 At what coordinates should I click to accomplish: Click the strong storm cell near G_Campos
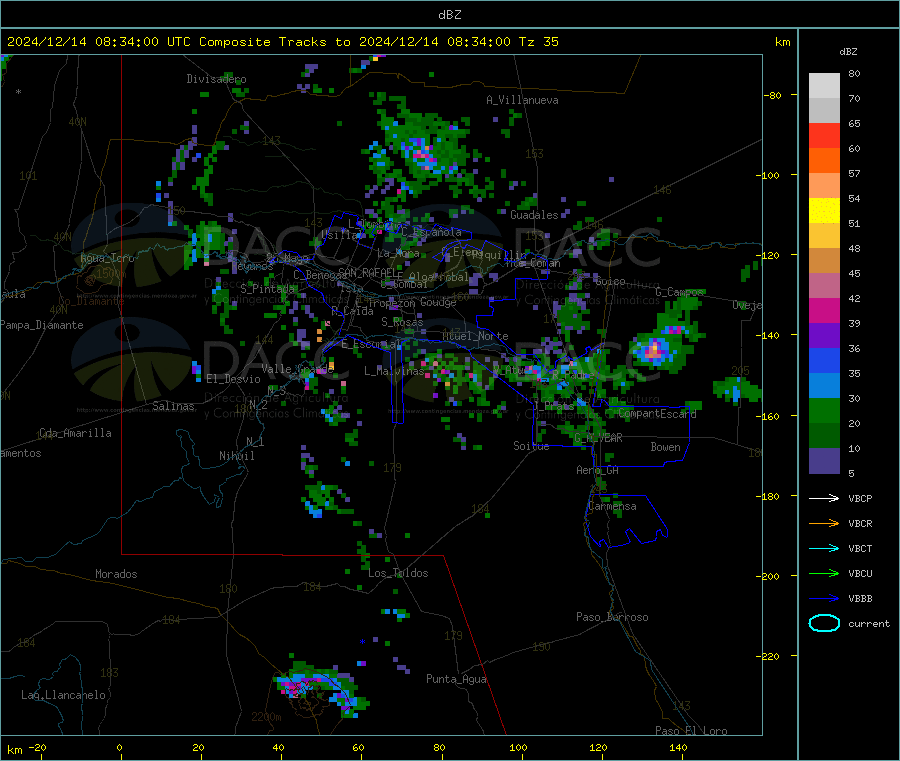coord(655,350)
